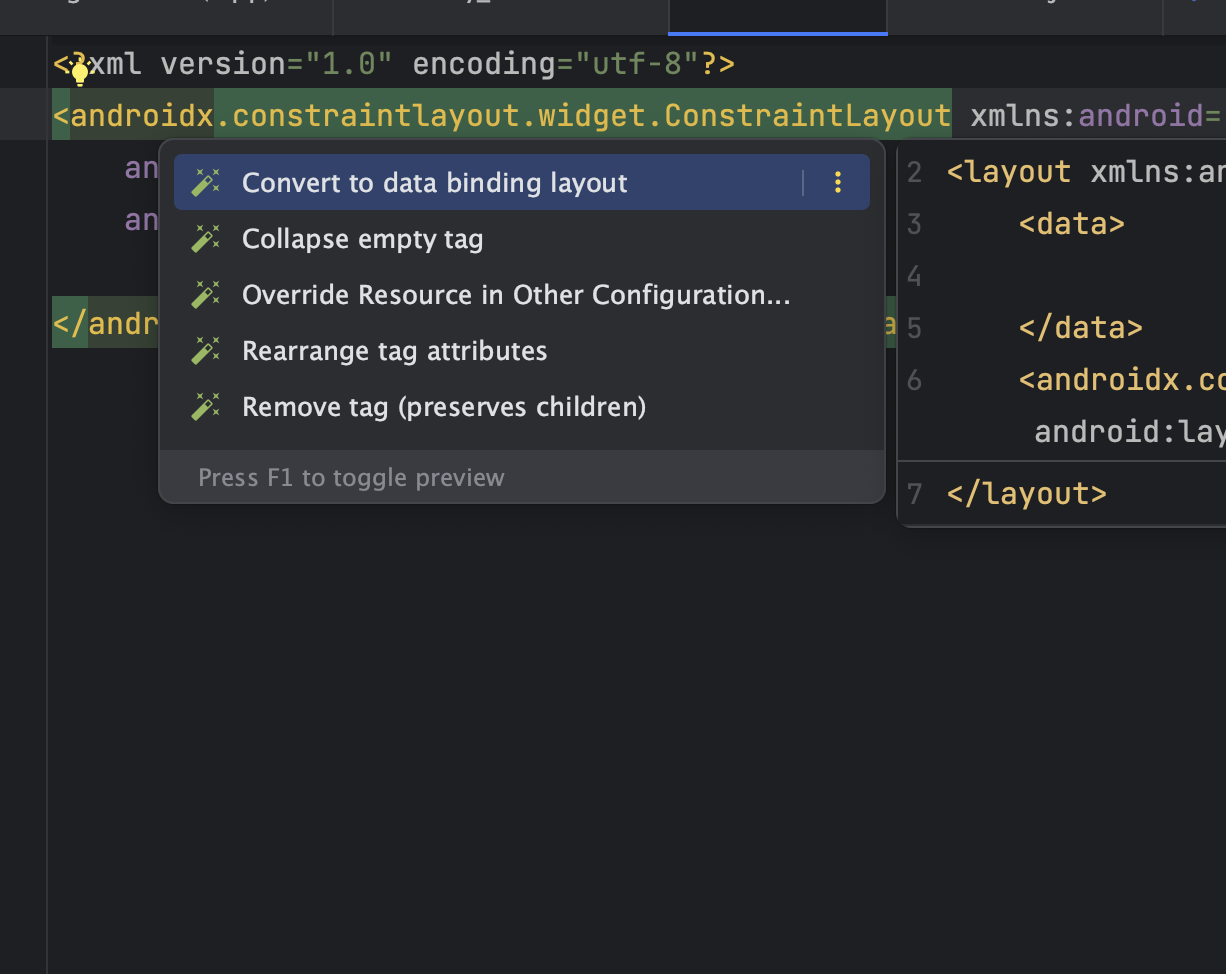Choose Rearrange tag attributes

[x=394, y=351]
